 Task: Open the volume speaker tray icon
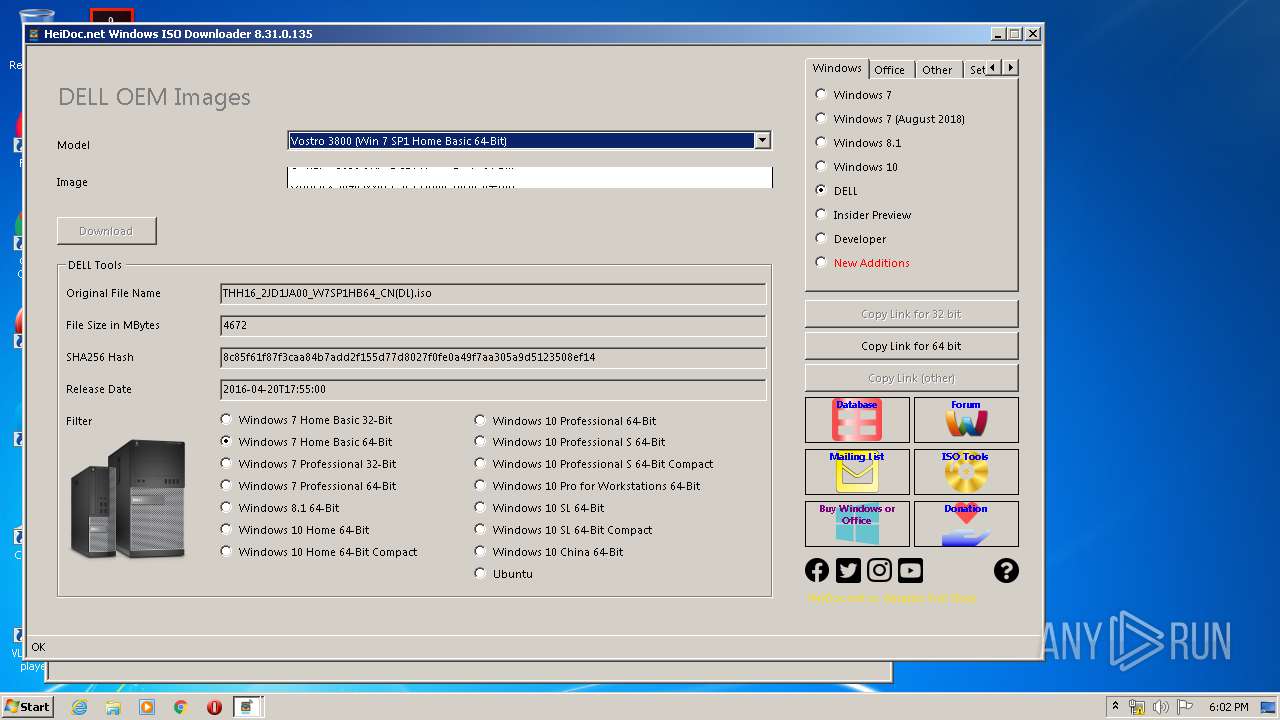[1161, 707]
